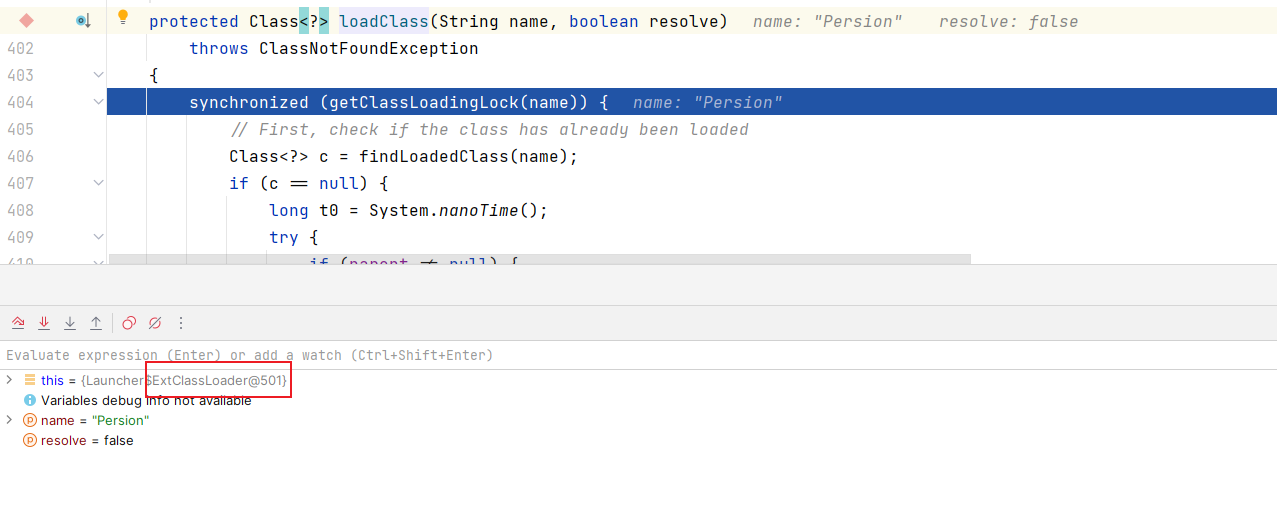1277x519 pixels.
Task: Click line number 406 in the gutter
Action: [20, 156]
